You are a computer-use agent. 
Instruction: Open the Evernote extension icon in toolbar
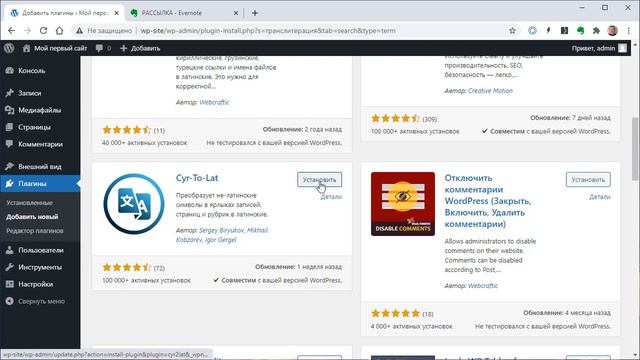[580, 31]
